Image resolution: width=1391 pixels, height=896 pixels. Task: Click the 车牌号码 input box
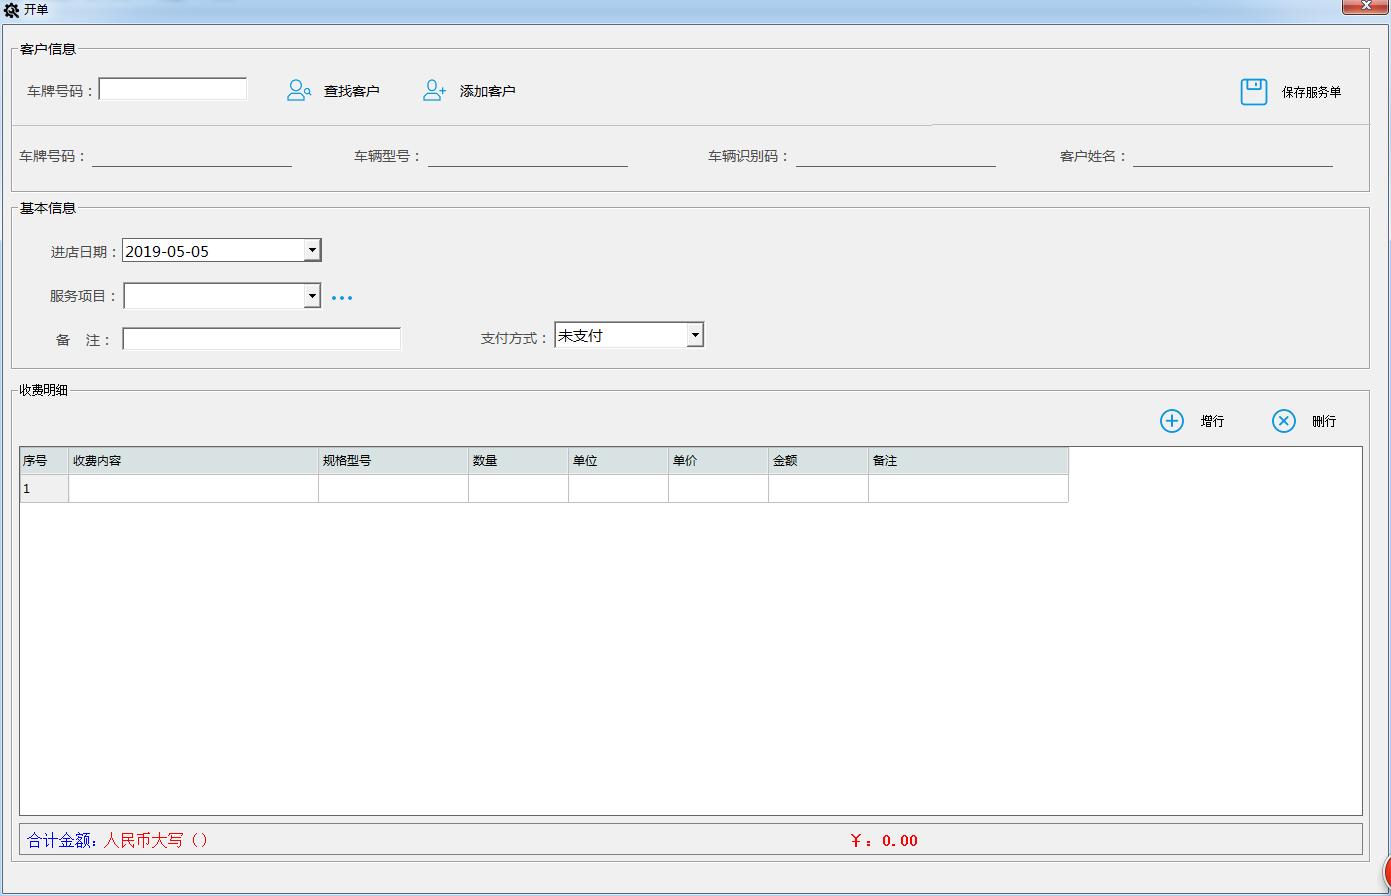[172, 88]
